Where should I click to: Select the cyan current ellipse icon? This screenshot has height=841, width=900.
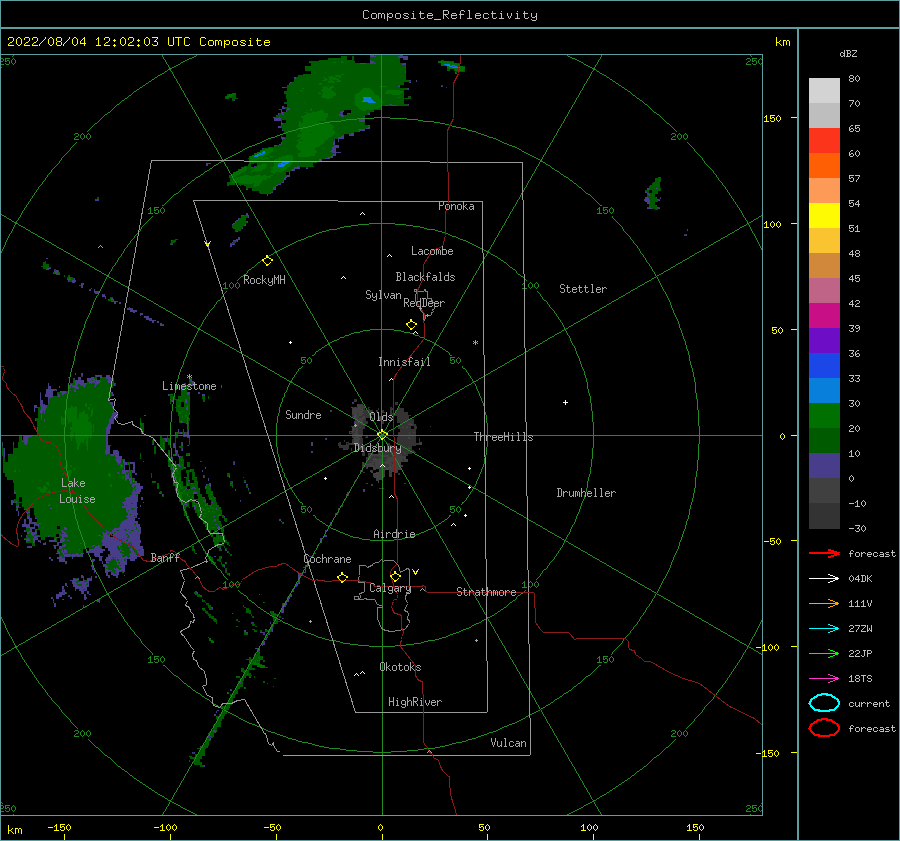(824, 703)
